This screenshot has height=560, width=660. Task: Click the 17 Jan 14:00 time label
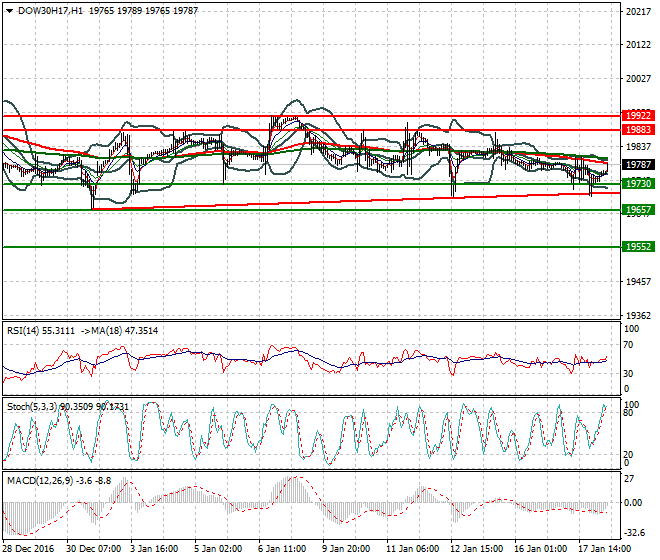pos(604,549)
